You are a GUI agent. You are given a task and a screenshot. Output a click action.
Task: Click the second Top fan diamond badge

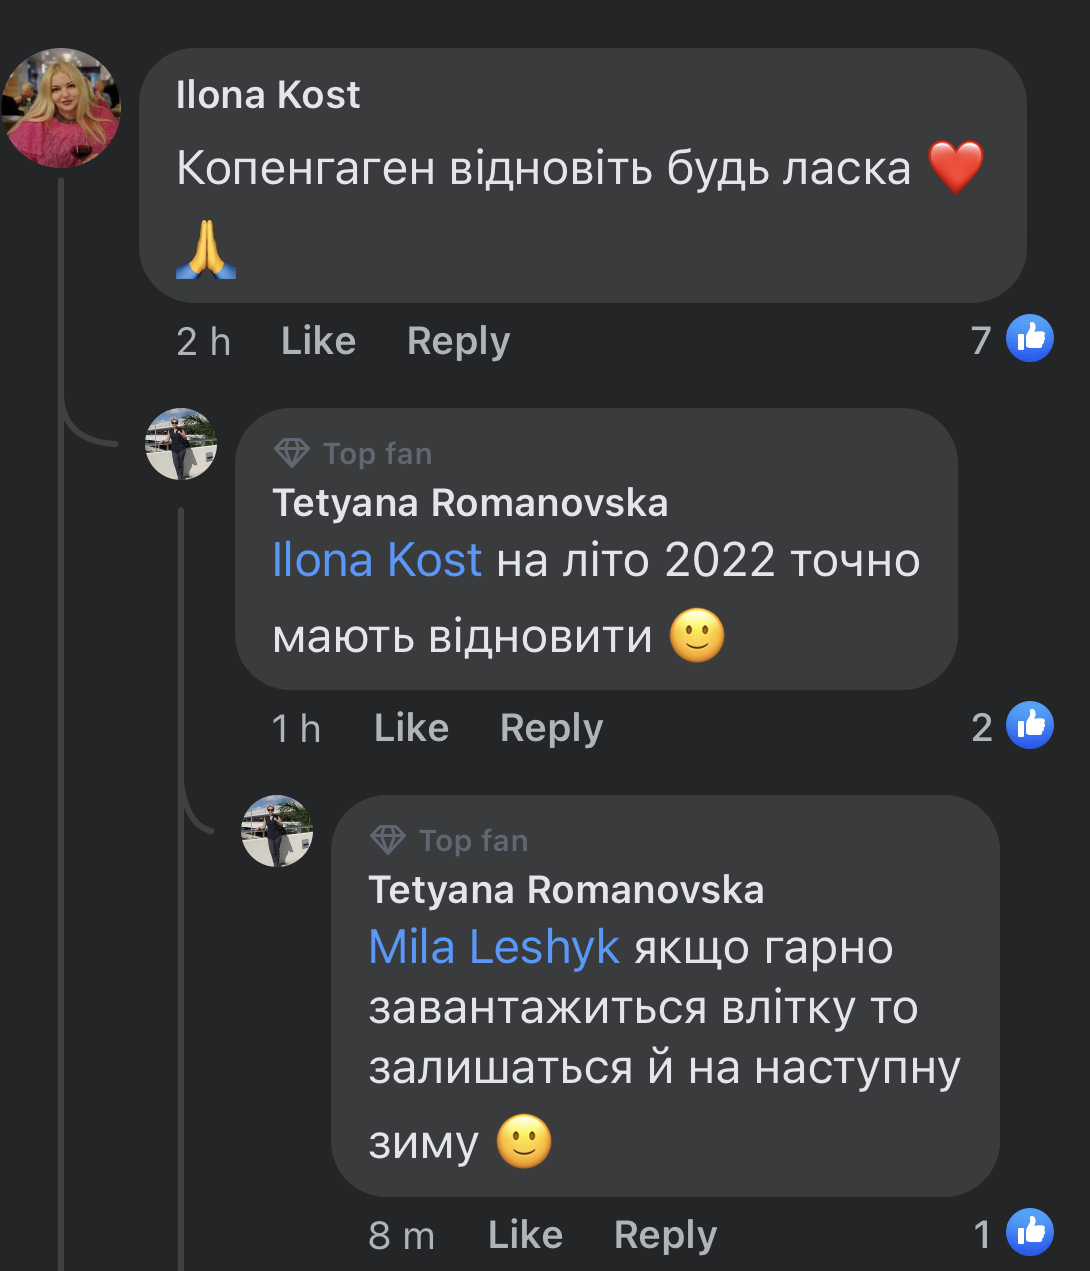coord(388,840)
